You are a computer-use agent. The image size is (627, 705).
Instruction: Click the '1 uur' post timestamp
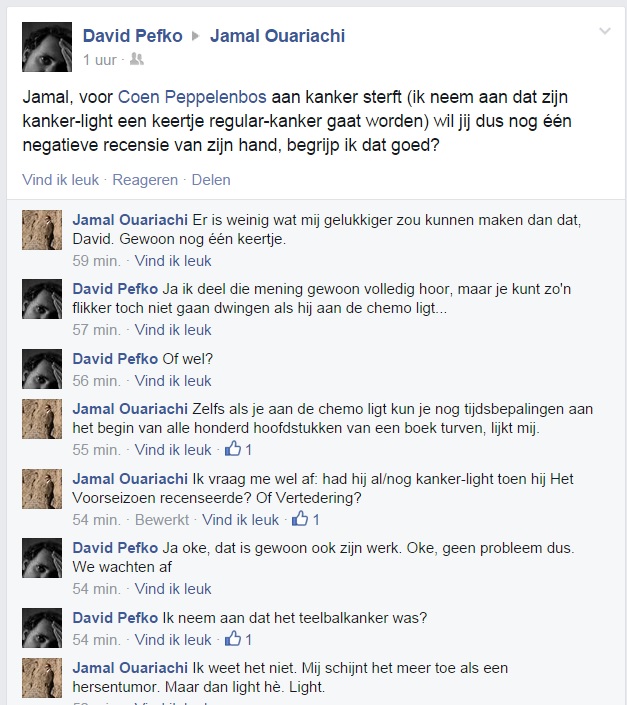click(x=100, y=60)
